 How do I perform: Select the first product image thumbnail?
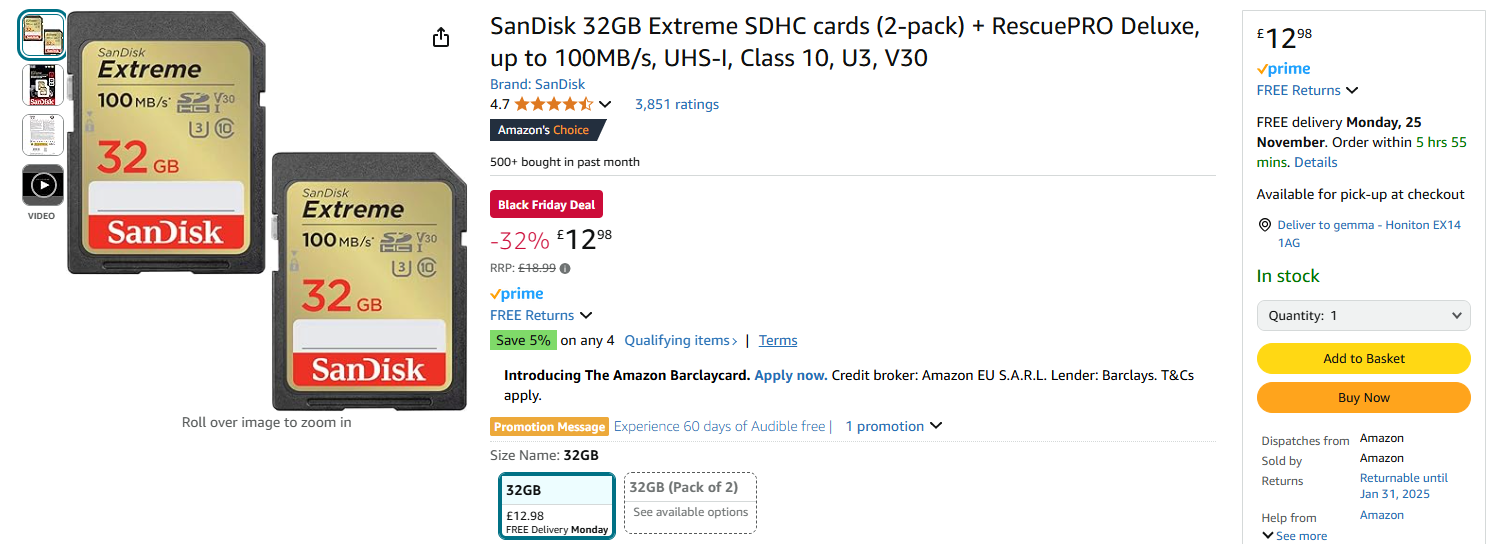tap(43, 35)
